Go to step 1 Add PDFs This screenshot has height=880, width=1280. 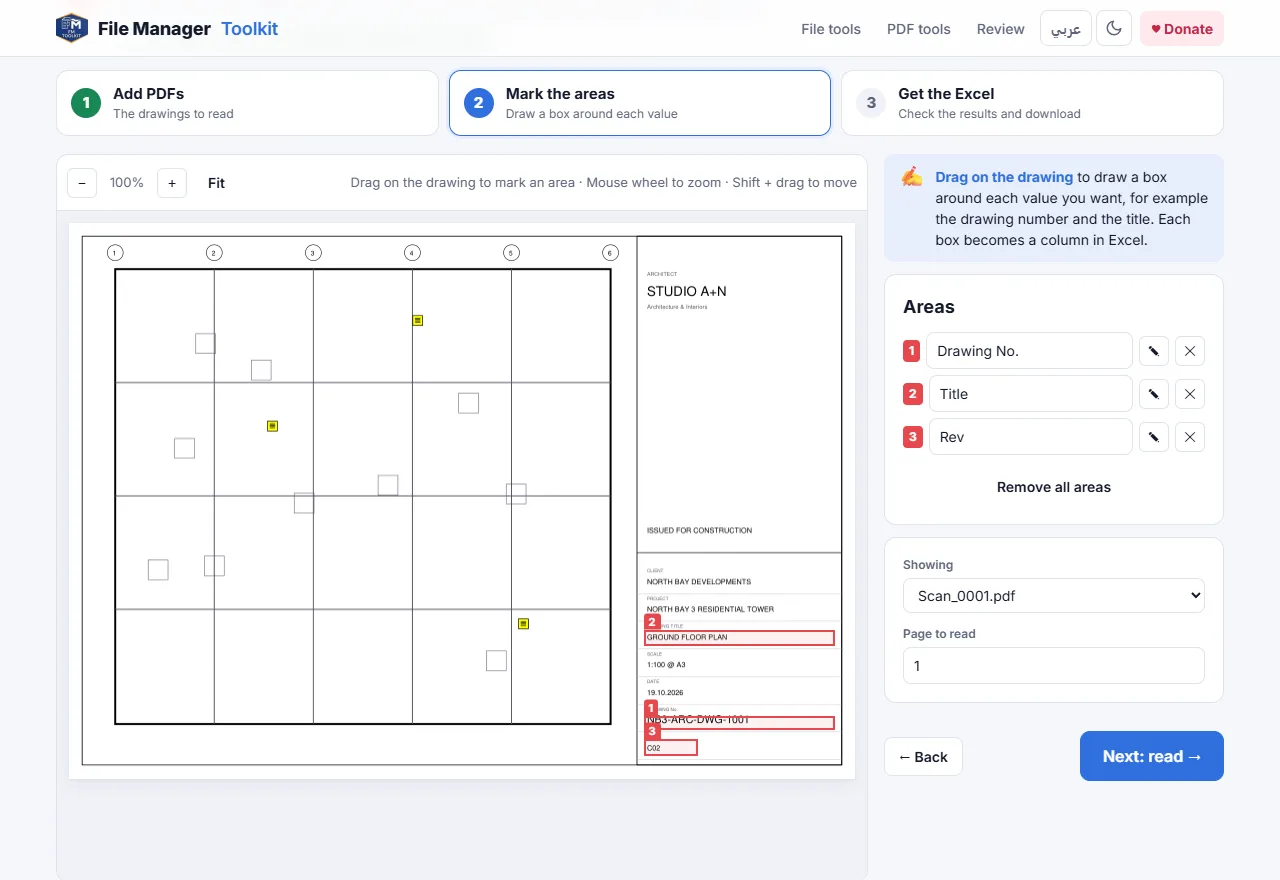point(247,103)
